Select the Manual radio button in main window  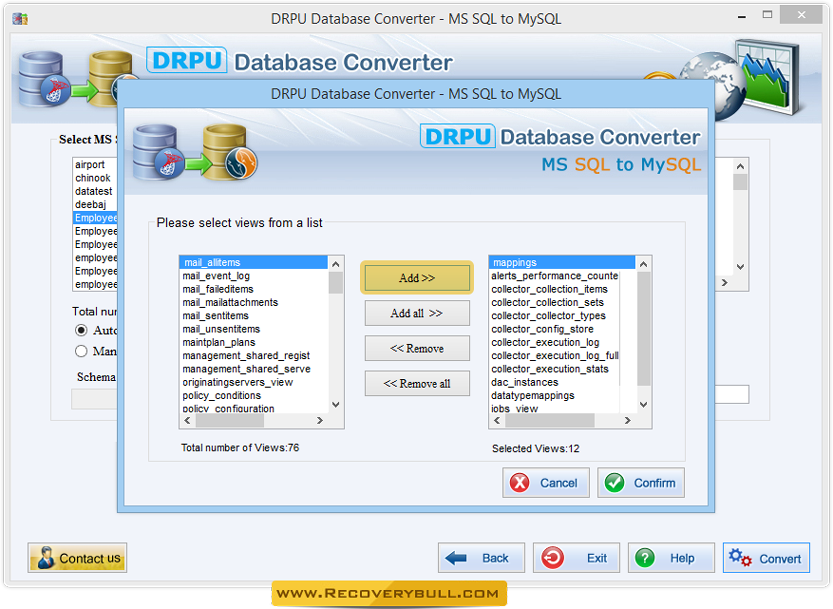click(81, 351)
